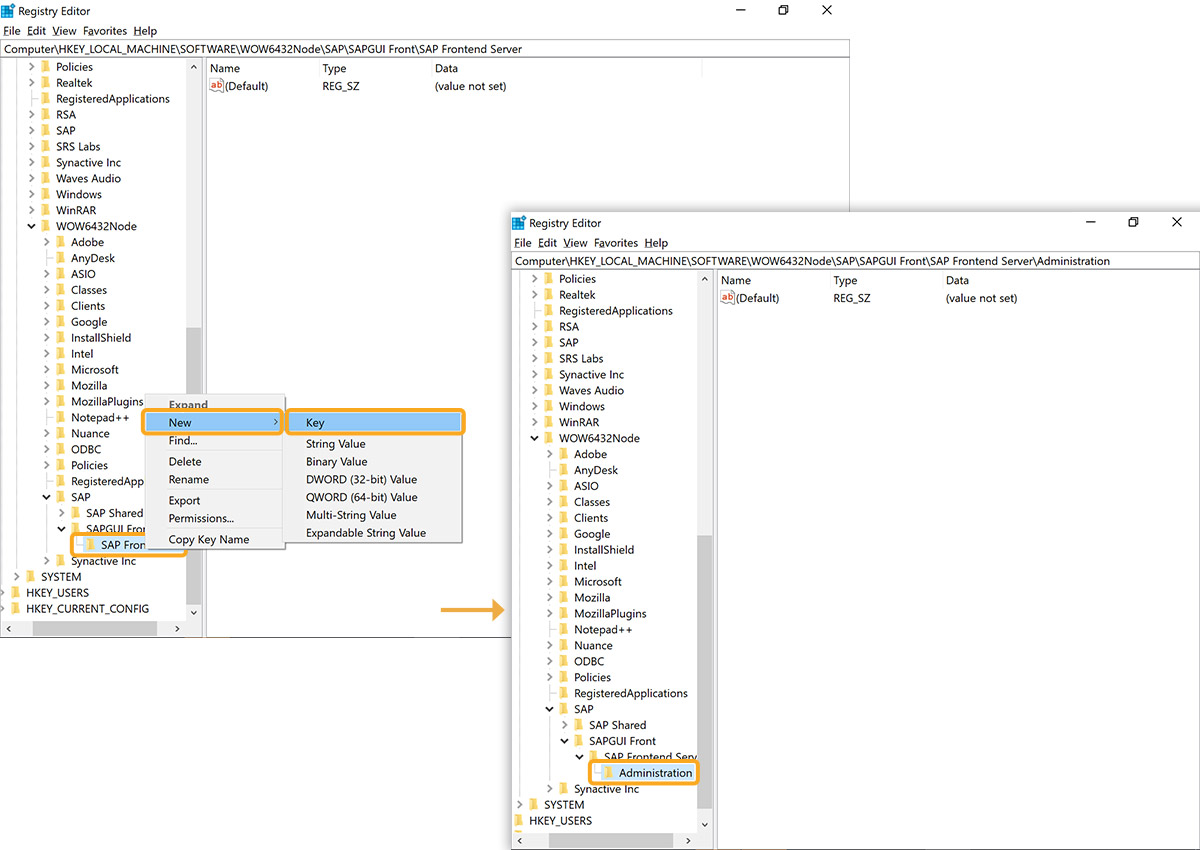Viewport: 1200px width, 850px height.
Task: Choose Find... in the context menu
Action: (183, 441)
